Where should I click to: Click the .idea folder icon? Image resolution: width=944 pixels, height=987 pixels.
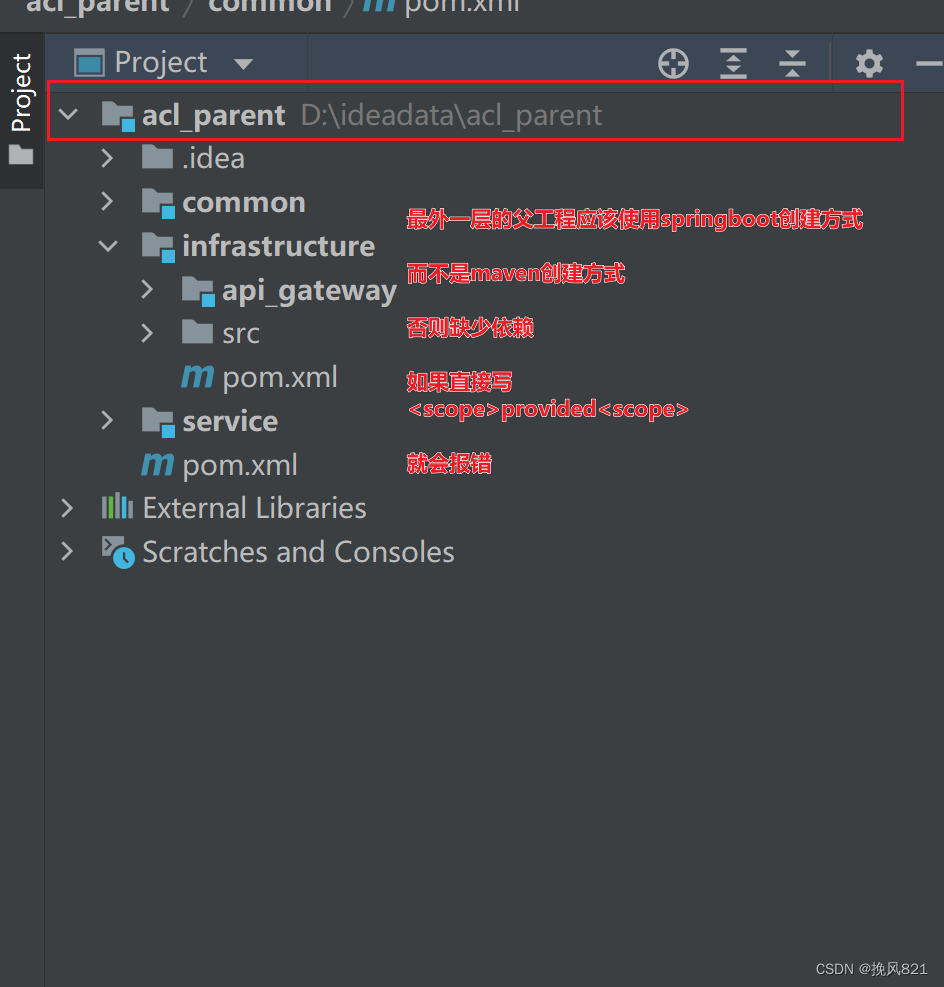[157, 157]
